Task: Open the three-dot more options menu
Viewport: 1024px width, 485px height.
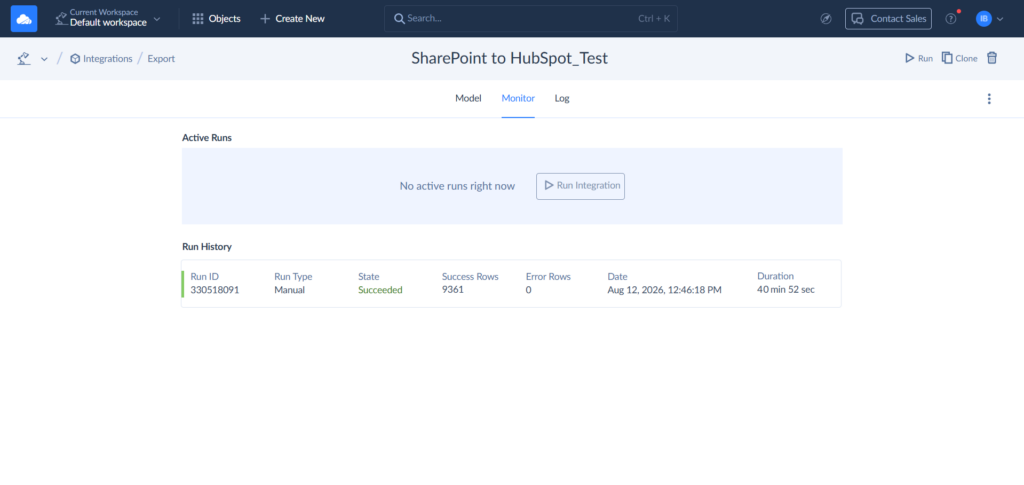Action: point(989,99)
